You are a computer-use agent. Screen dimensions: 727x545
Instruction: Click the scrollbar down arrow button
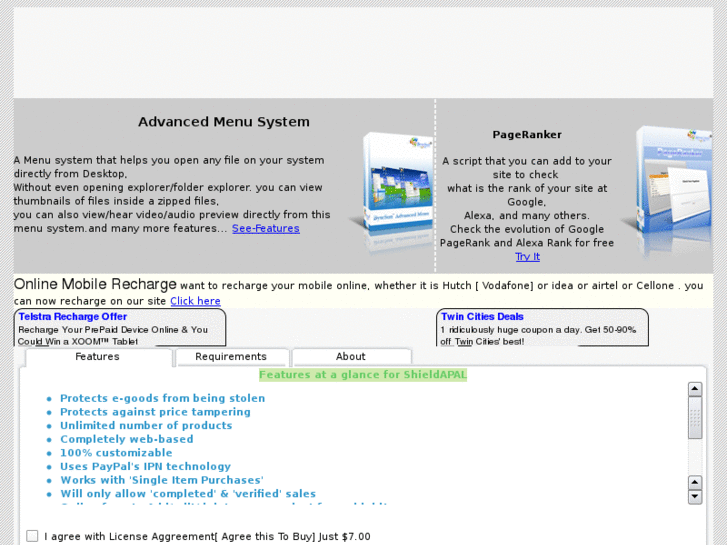coord(695,497)
